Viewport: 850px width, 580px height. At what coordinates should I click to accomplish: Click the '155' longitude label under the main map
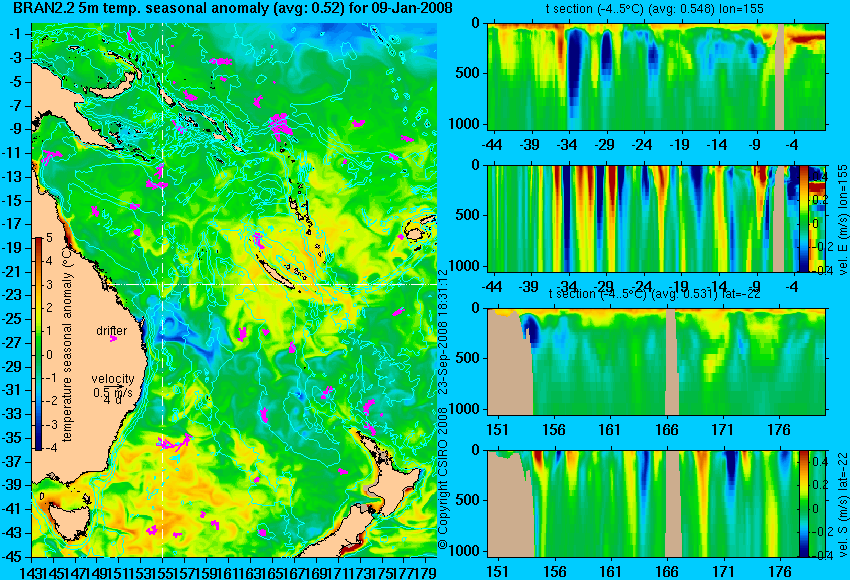[163, 571]
